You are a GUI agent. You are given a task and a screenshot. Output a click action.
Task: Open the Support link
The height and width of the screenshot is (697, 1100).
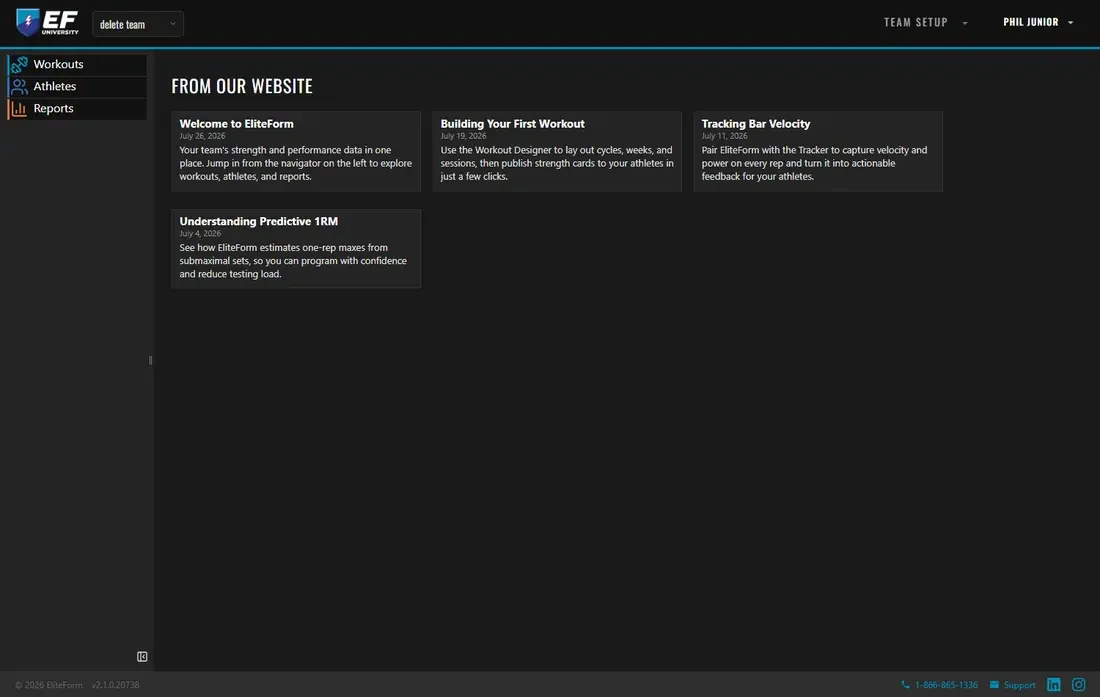tap(1019, 685)
